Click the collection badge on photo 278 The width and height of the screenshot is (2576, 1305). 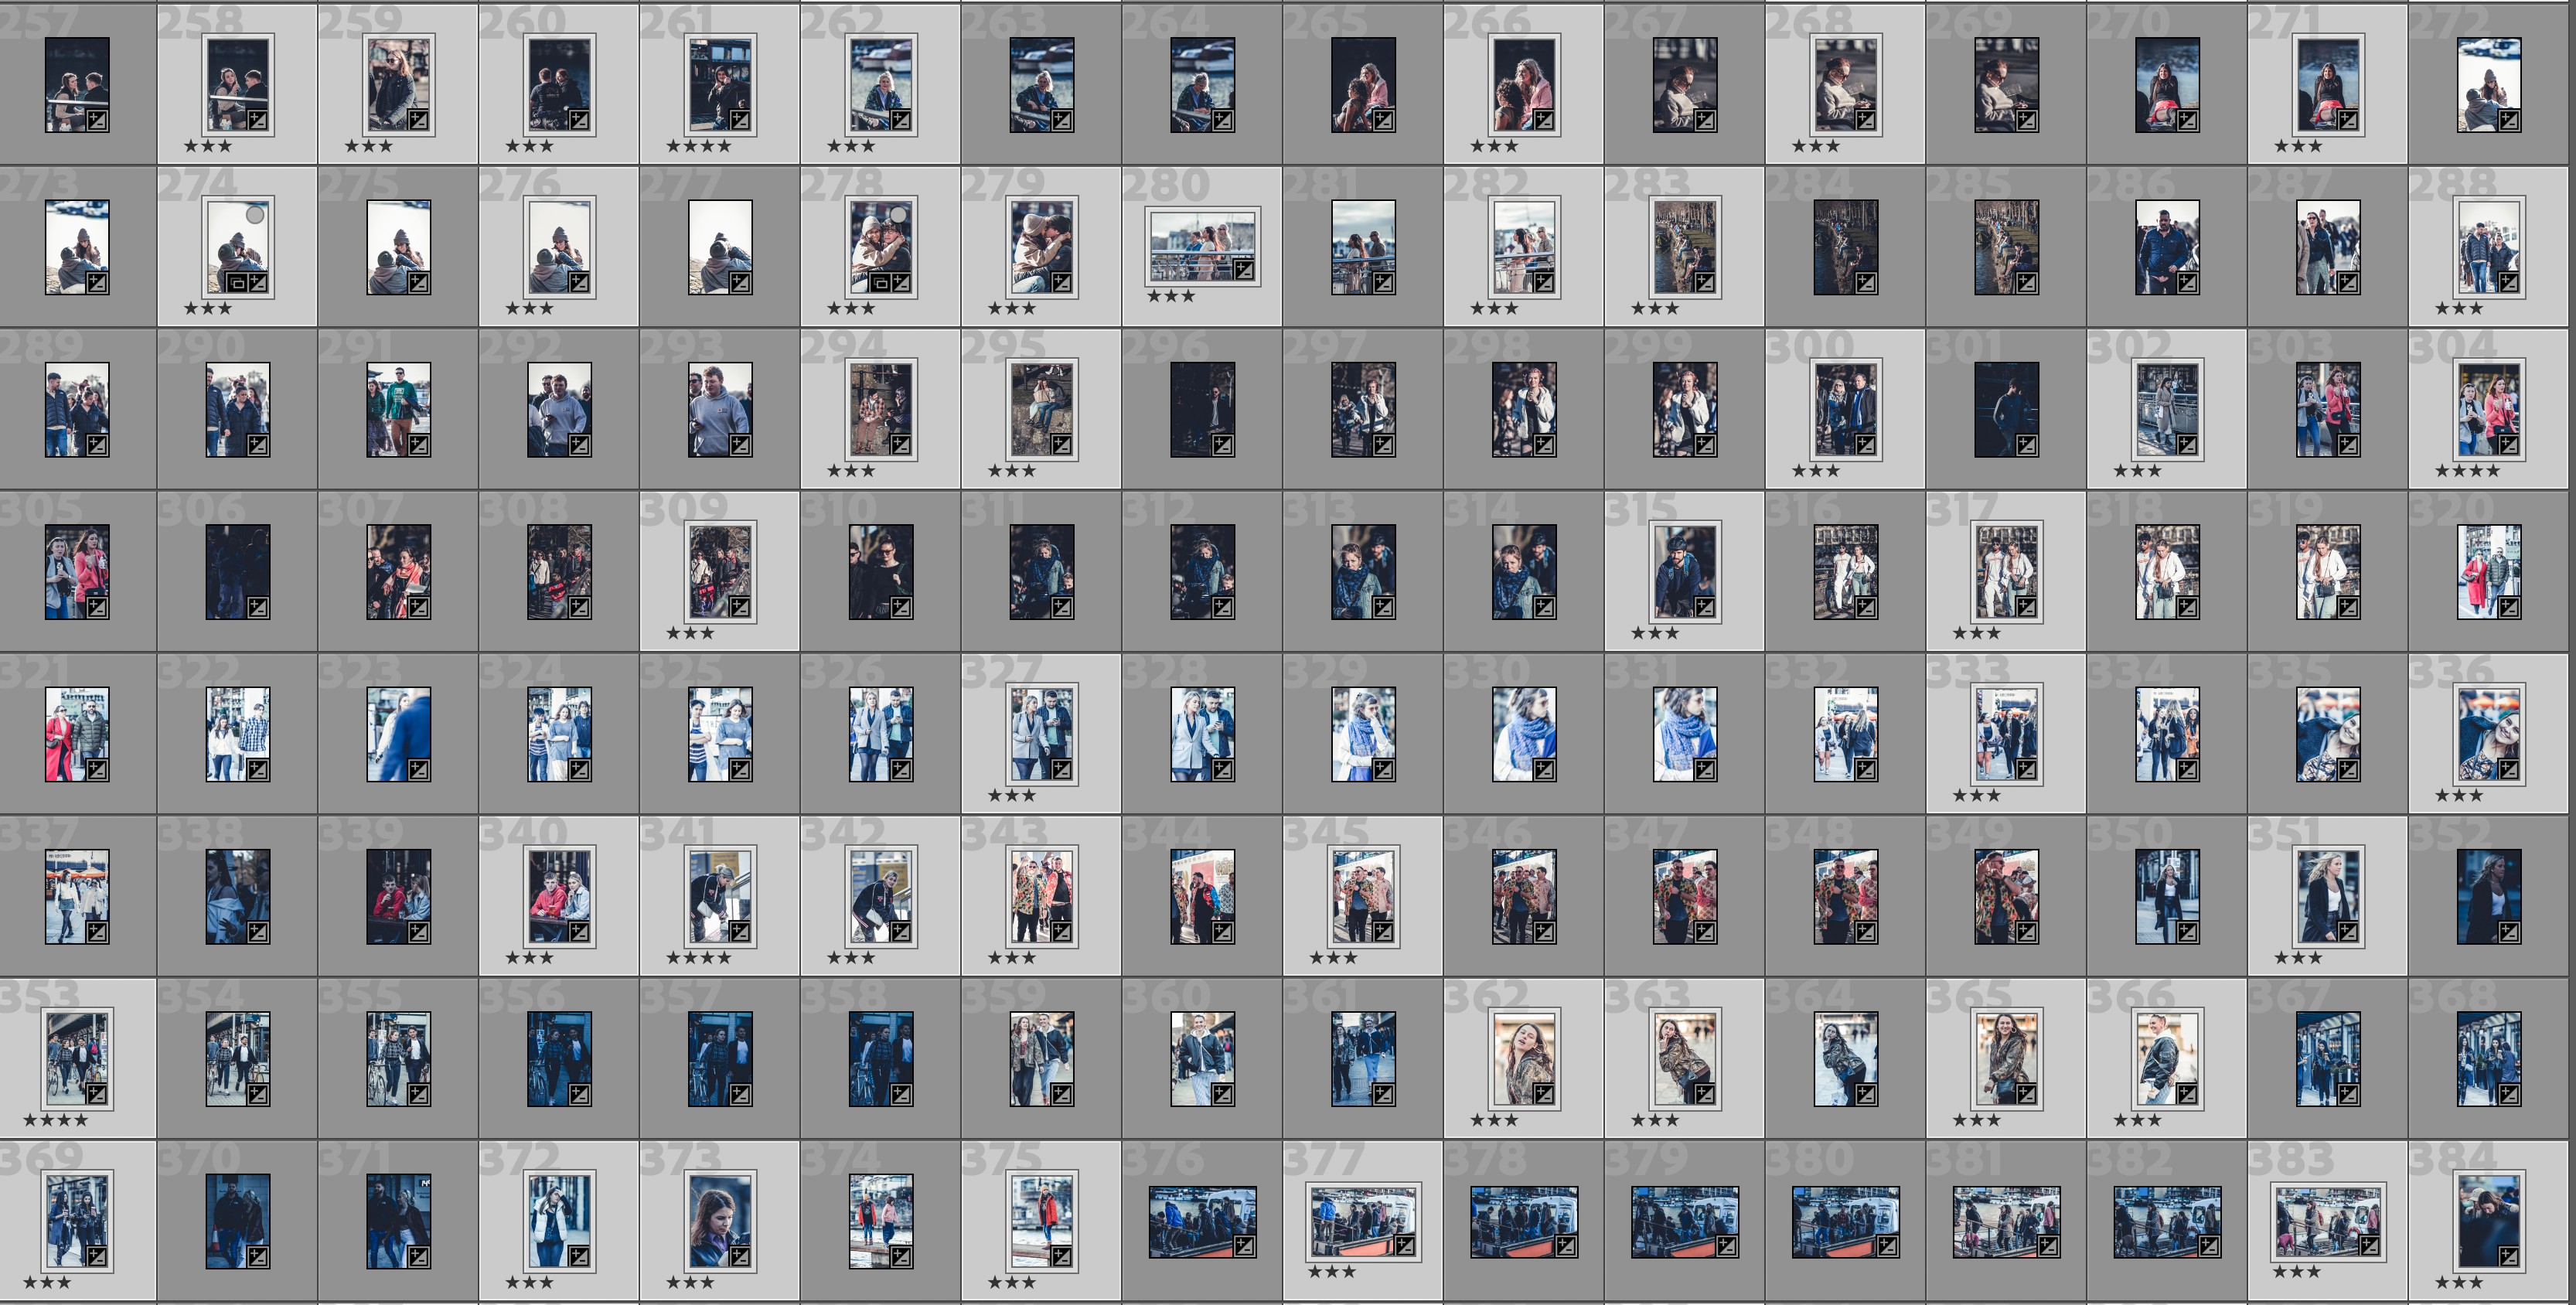[880, 283]
